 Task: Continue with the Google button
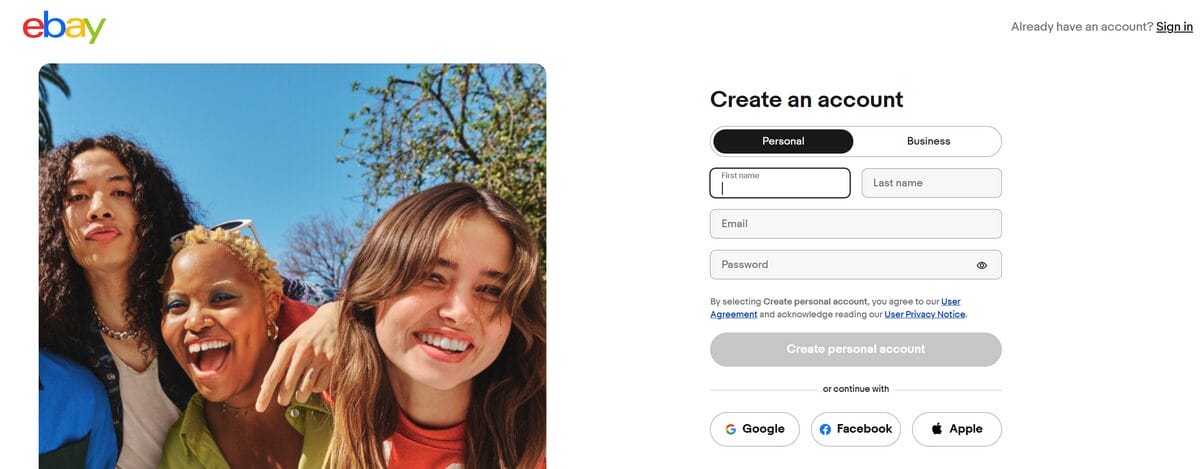click(755, 429)
